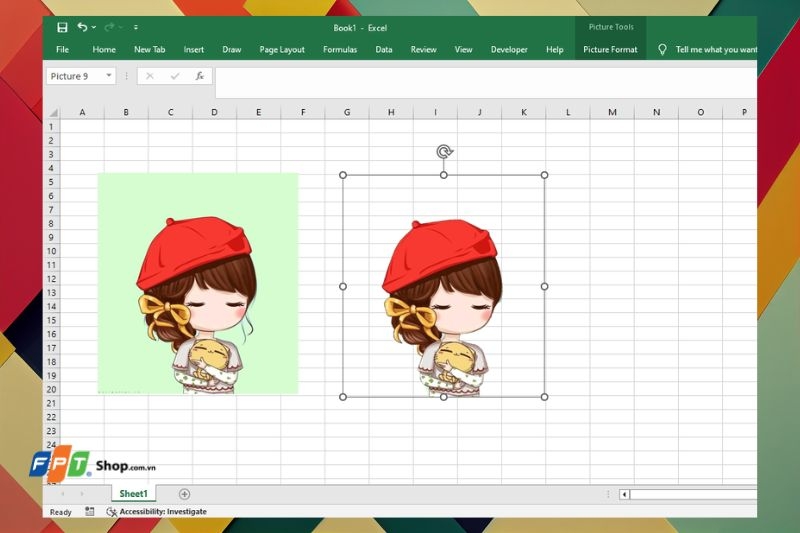This screenshot has height=533, width=800.
Task: Select column M header
Action: (x=612, y=112)
